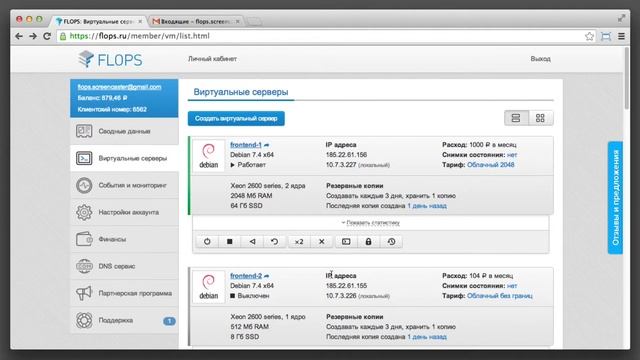Click Выход to log out
Screen dimensions: 640x360
tap(540, 59)
